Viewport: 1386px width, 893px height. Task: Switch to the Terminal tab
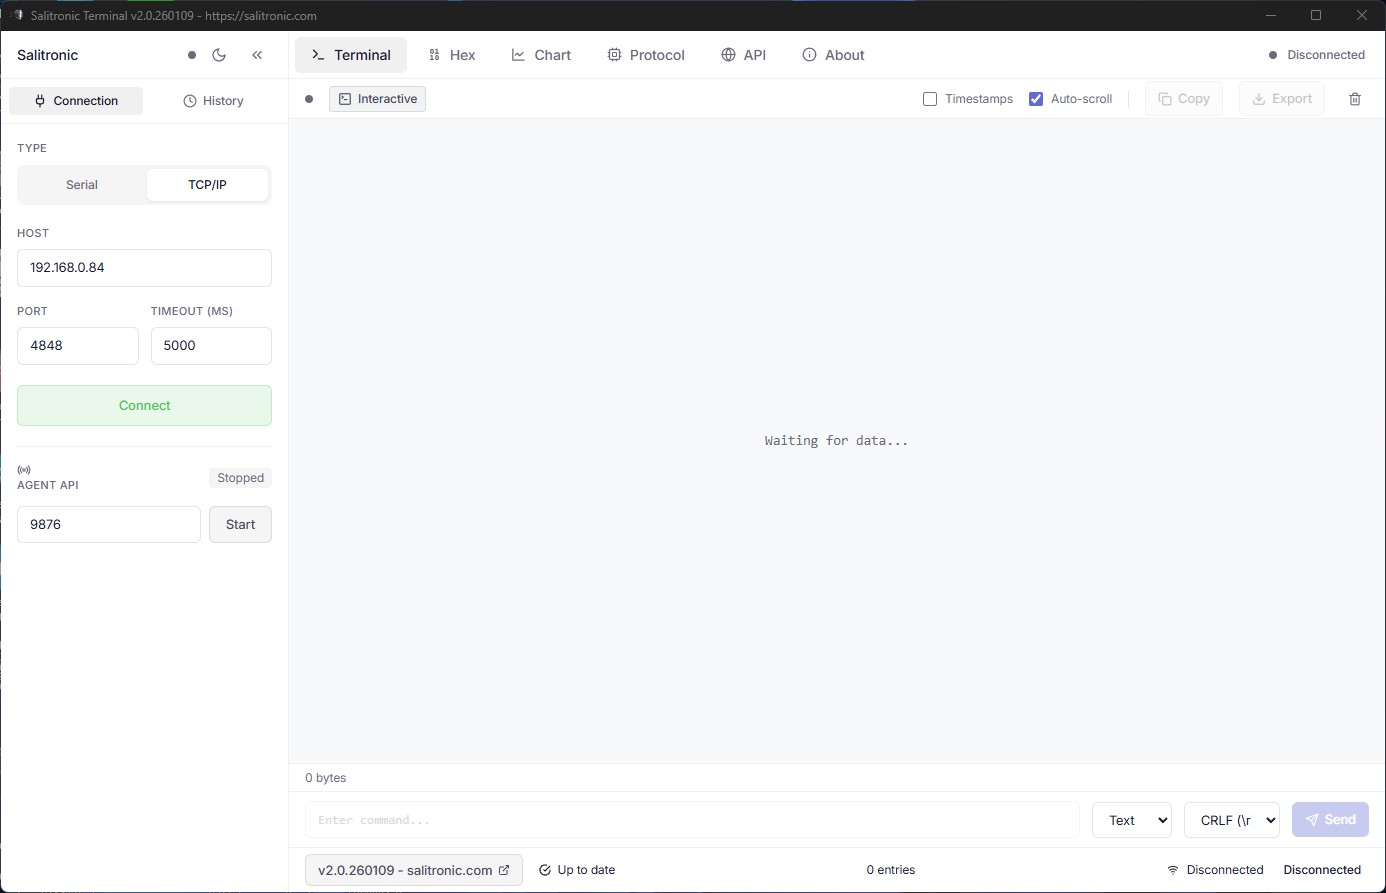[x=351, y=55]
